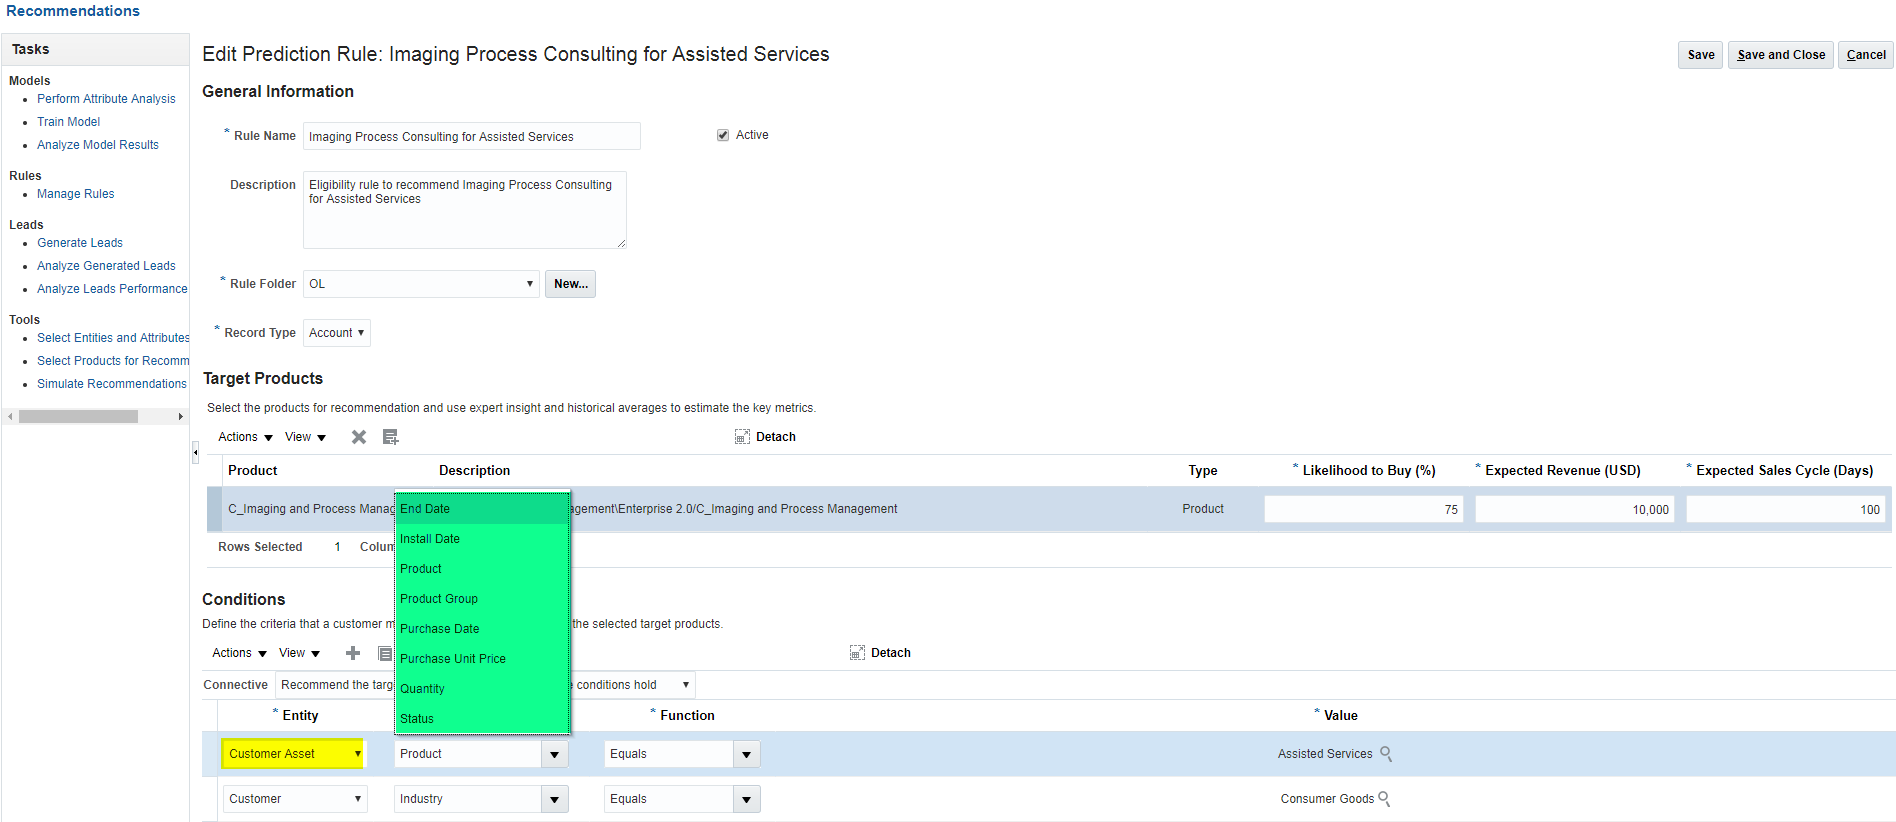Click into the Description text area

coord(465,210)
